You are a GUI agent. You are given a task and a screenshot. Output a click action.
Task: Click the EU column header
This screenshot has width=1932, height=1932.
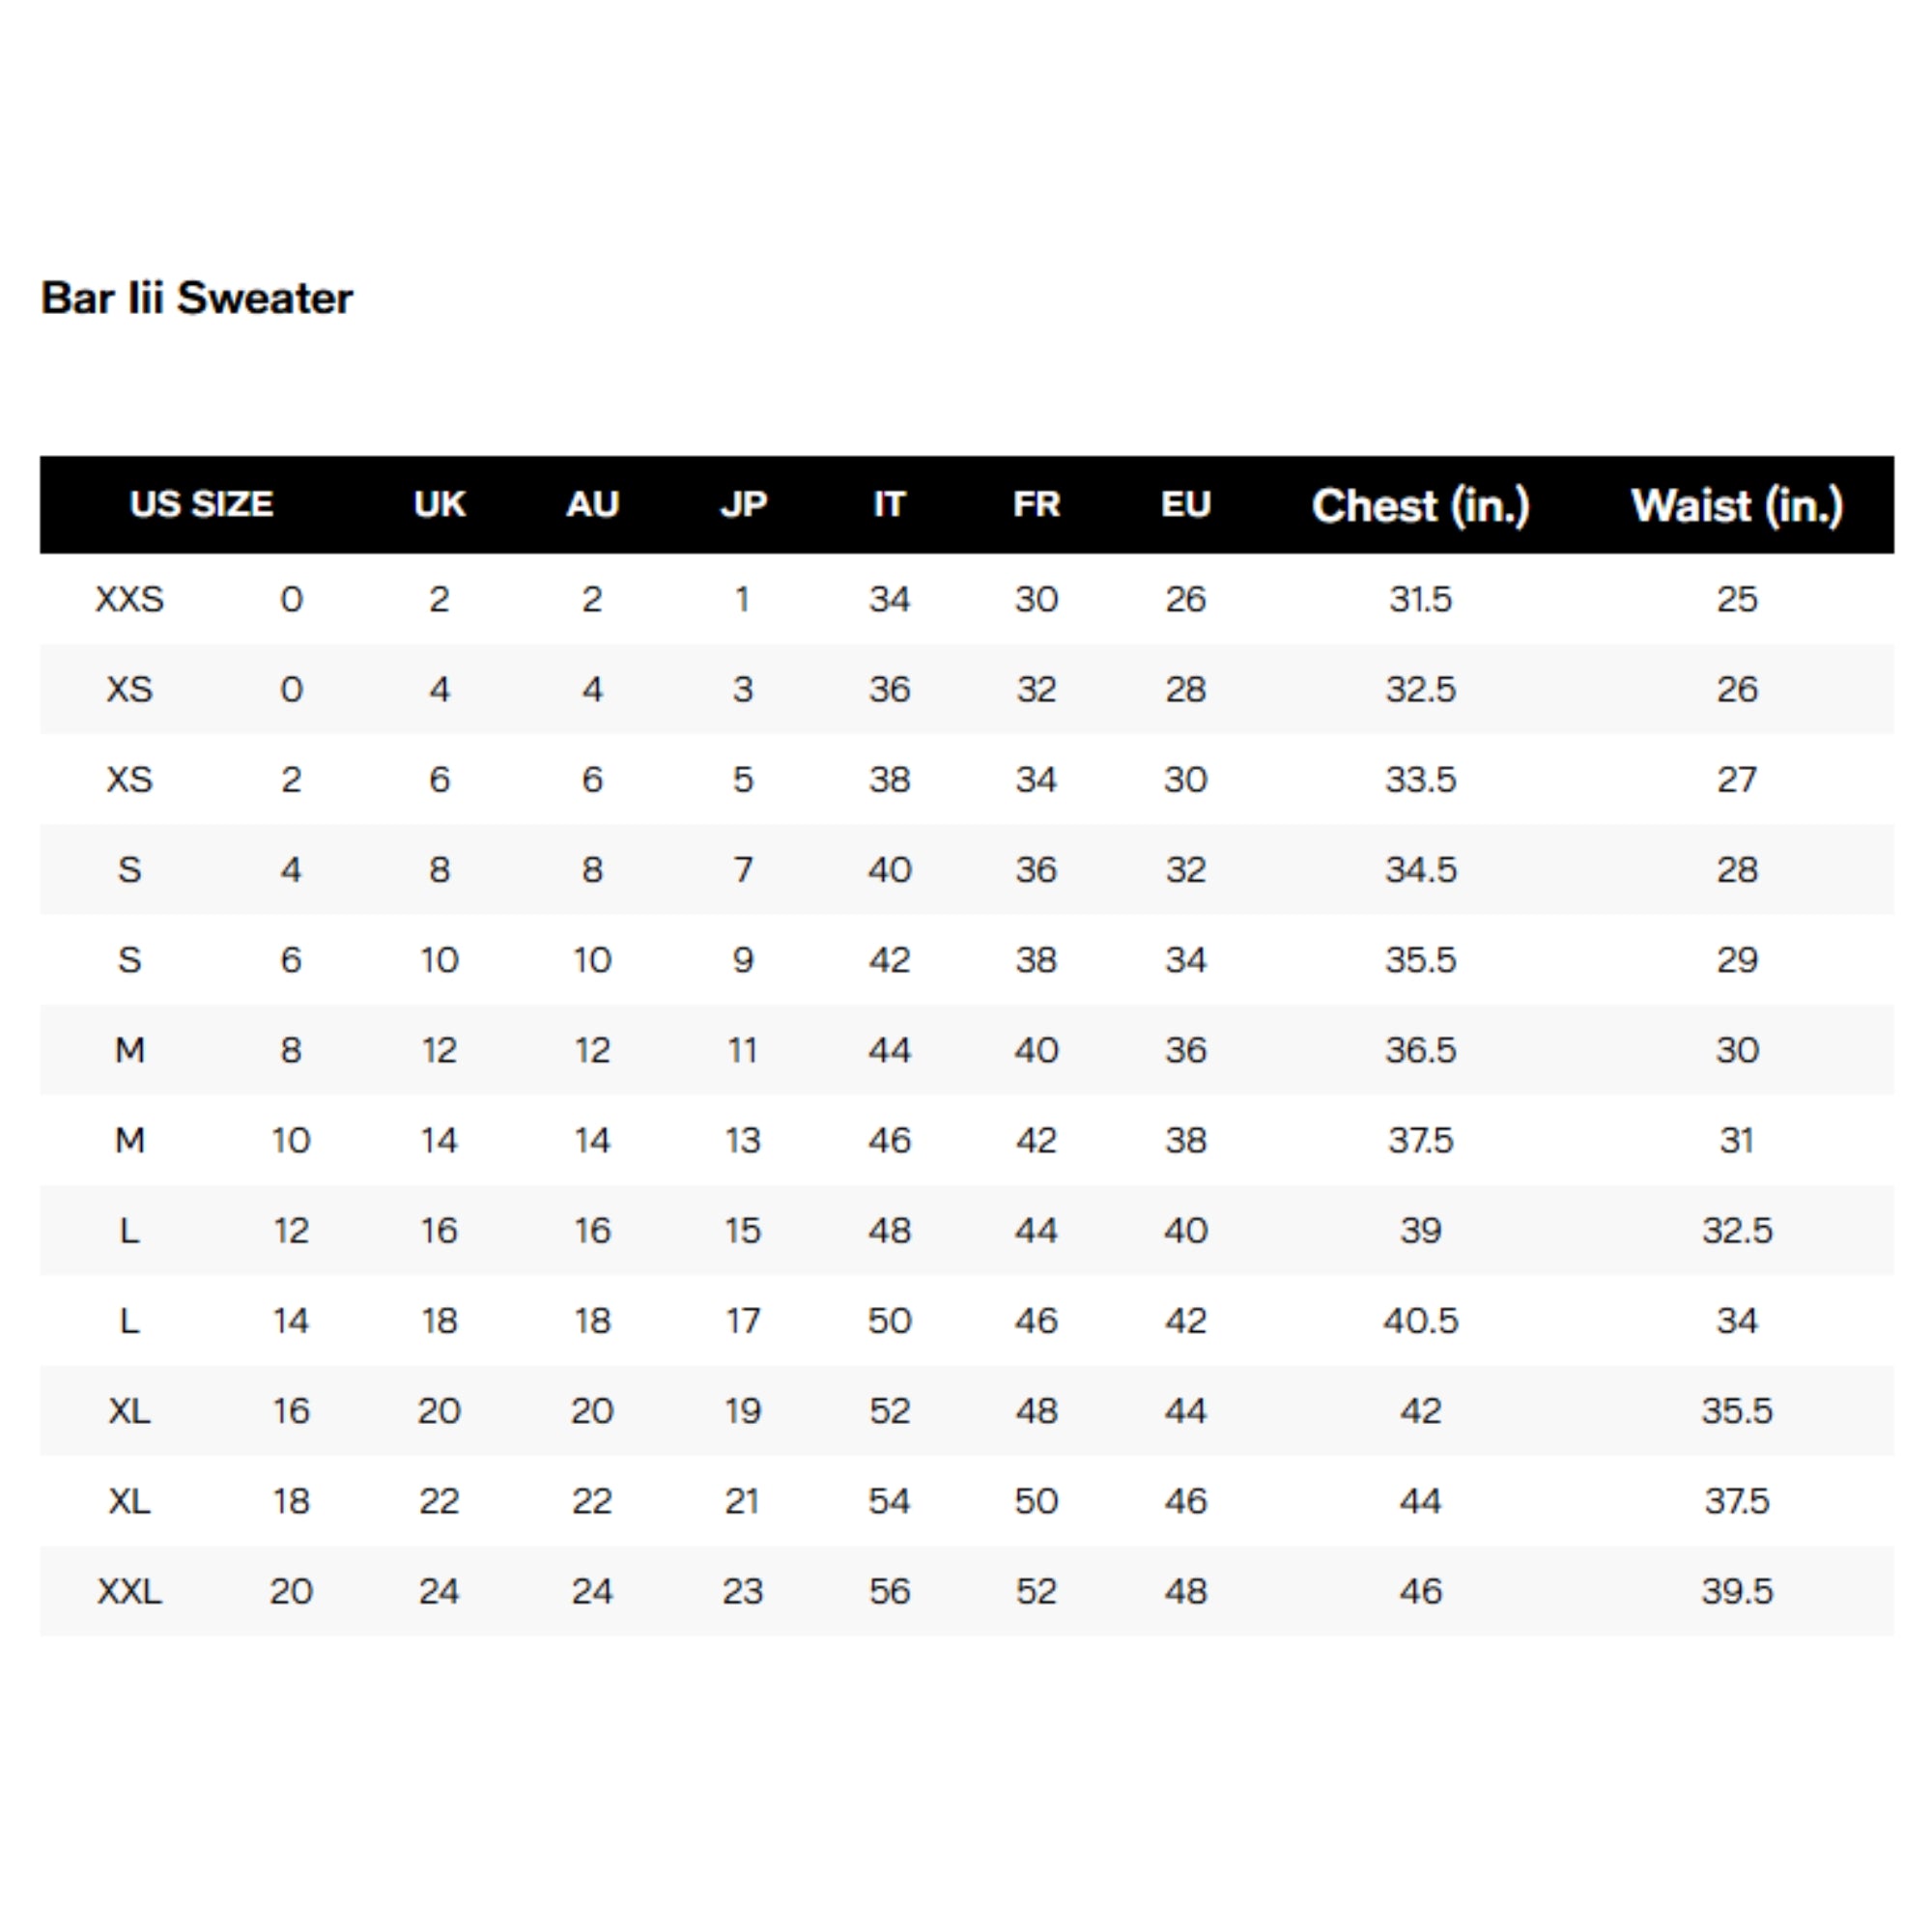click(1185, 504)
